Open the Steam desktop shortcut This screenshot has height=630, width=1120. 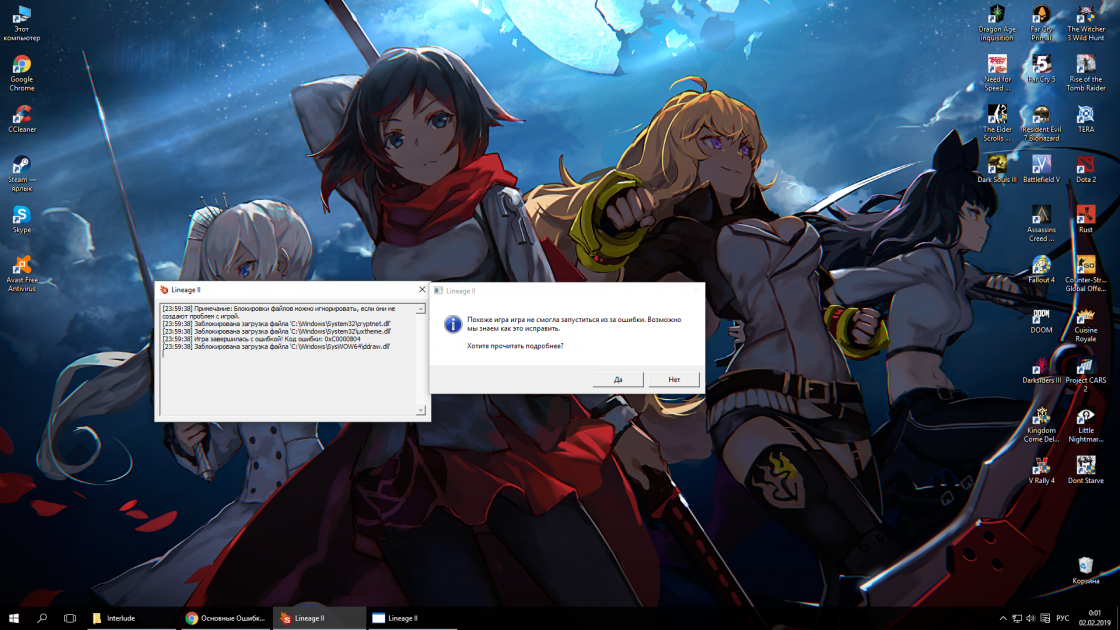pyautogui.click(x=21, y=166)
